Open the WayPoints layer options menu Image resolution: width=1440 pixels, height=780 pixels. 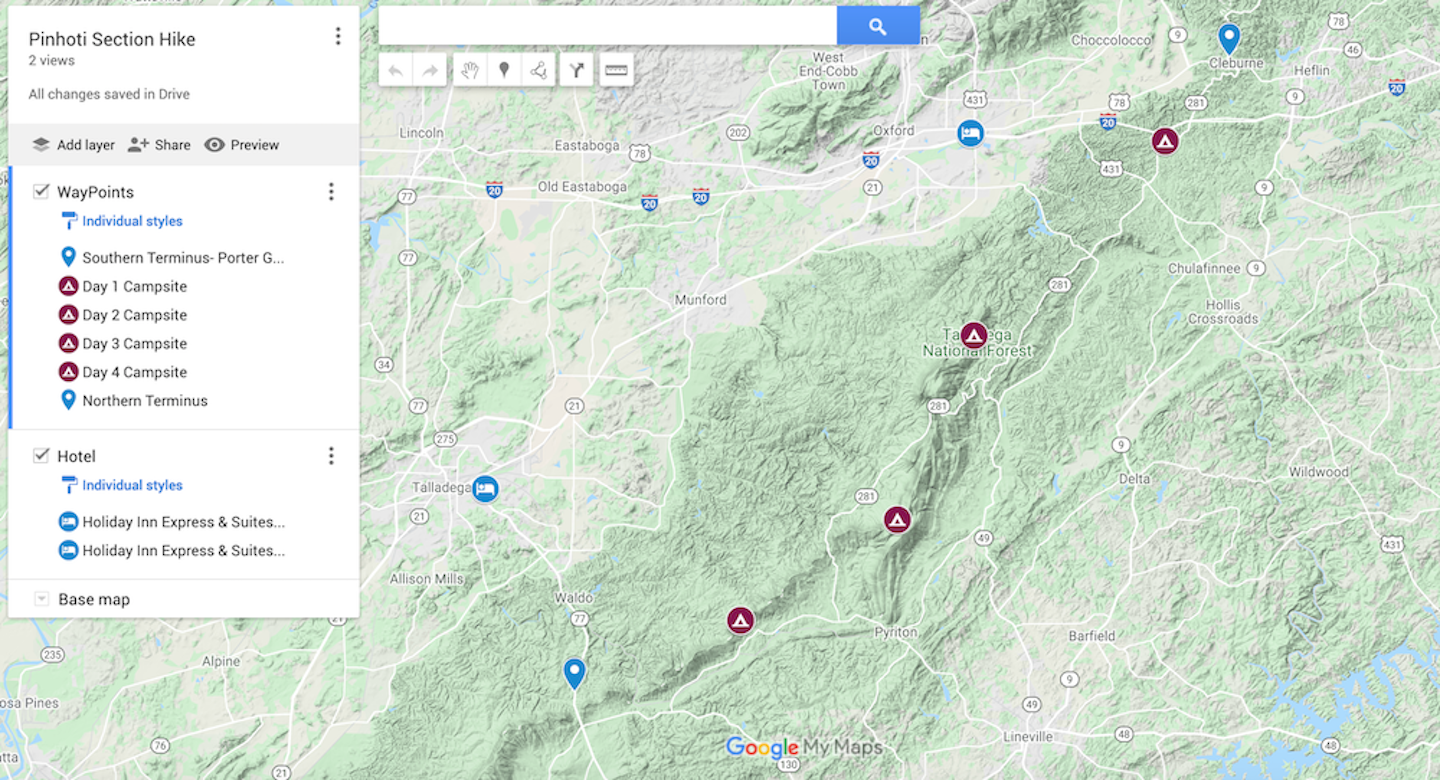click(331, 191)
